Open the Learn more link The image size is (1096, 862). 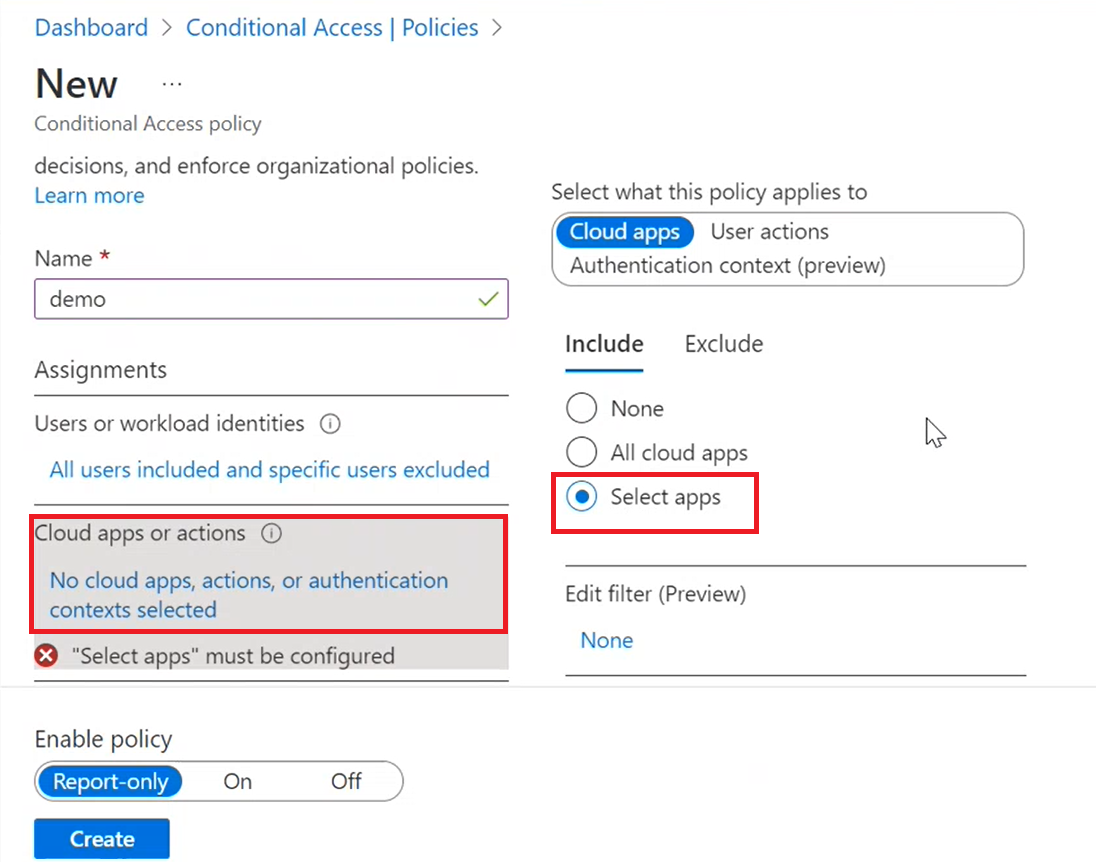(x=89, y=195)
